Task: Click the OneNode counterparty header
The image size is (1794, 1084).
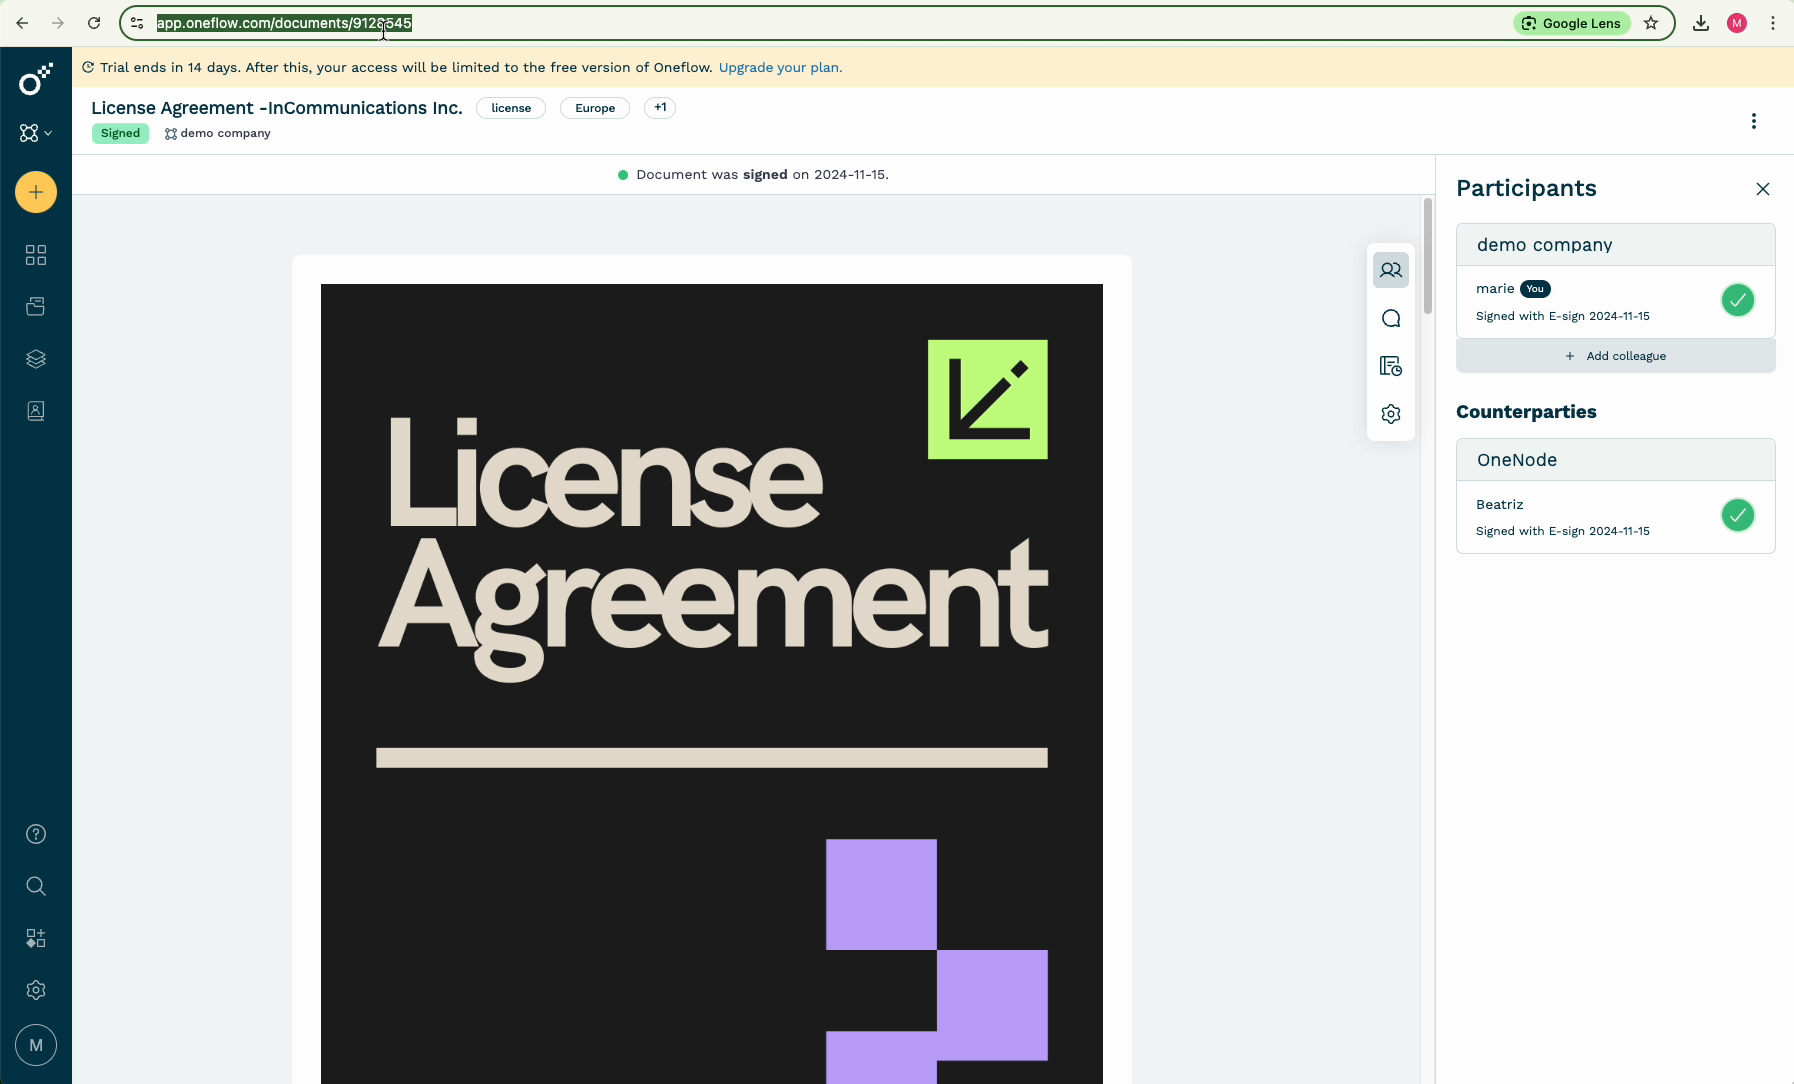Action: tap(1616, 460)
